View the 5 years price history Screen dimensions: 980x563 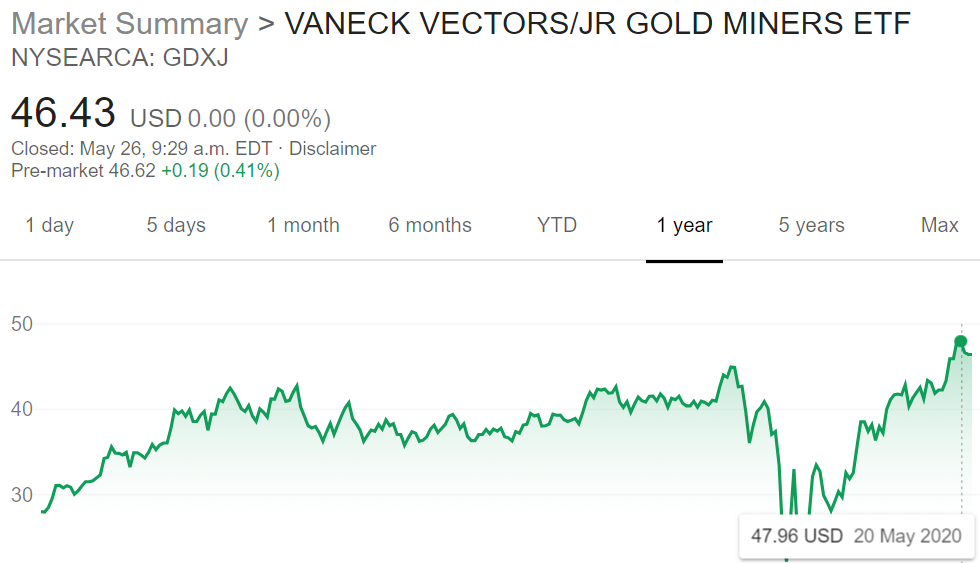pos(811,225)
